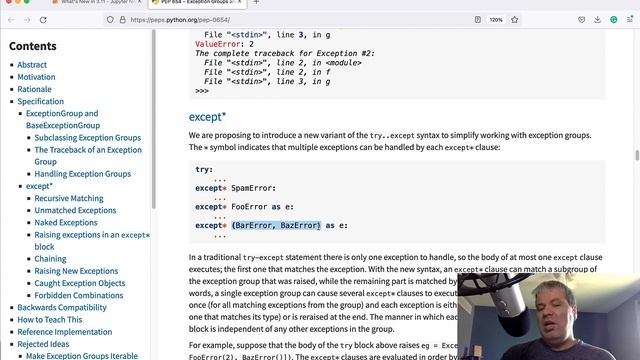Click the browser forward arrow

pyautogui.click(x=27, y=20)
